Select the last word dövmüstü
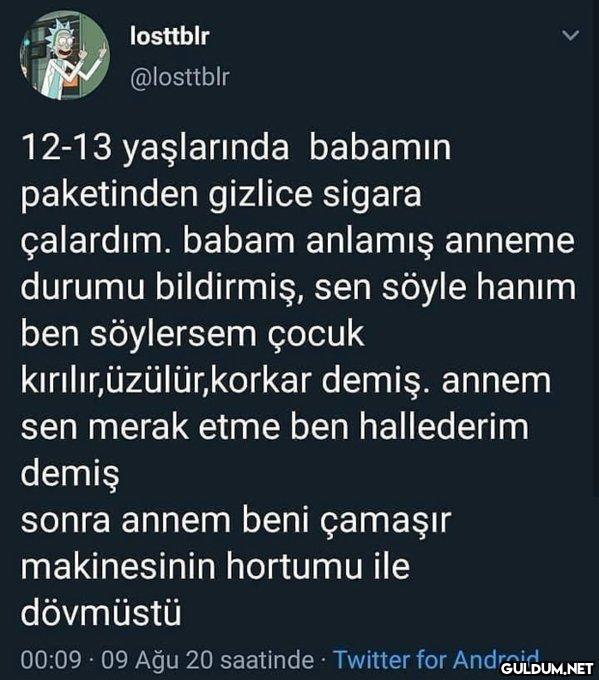599x680 pixels. click(x=101, y=614)
